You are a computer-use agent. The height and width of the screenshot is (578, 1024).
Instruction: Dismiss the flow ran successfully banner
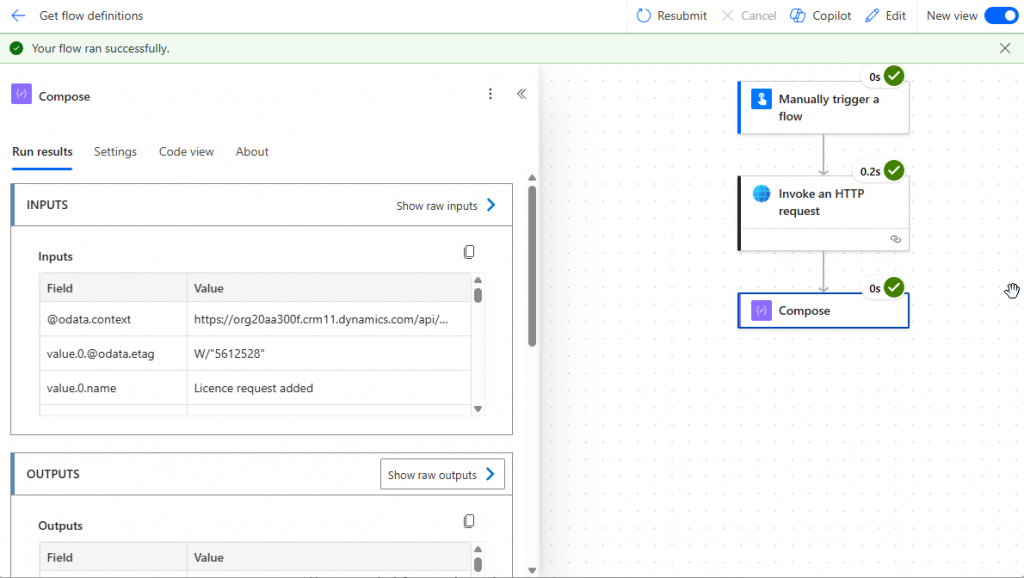coord(1005,48)
